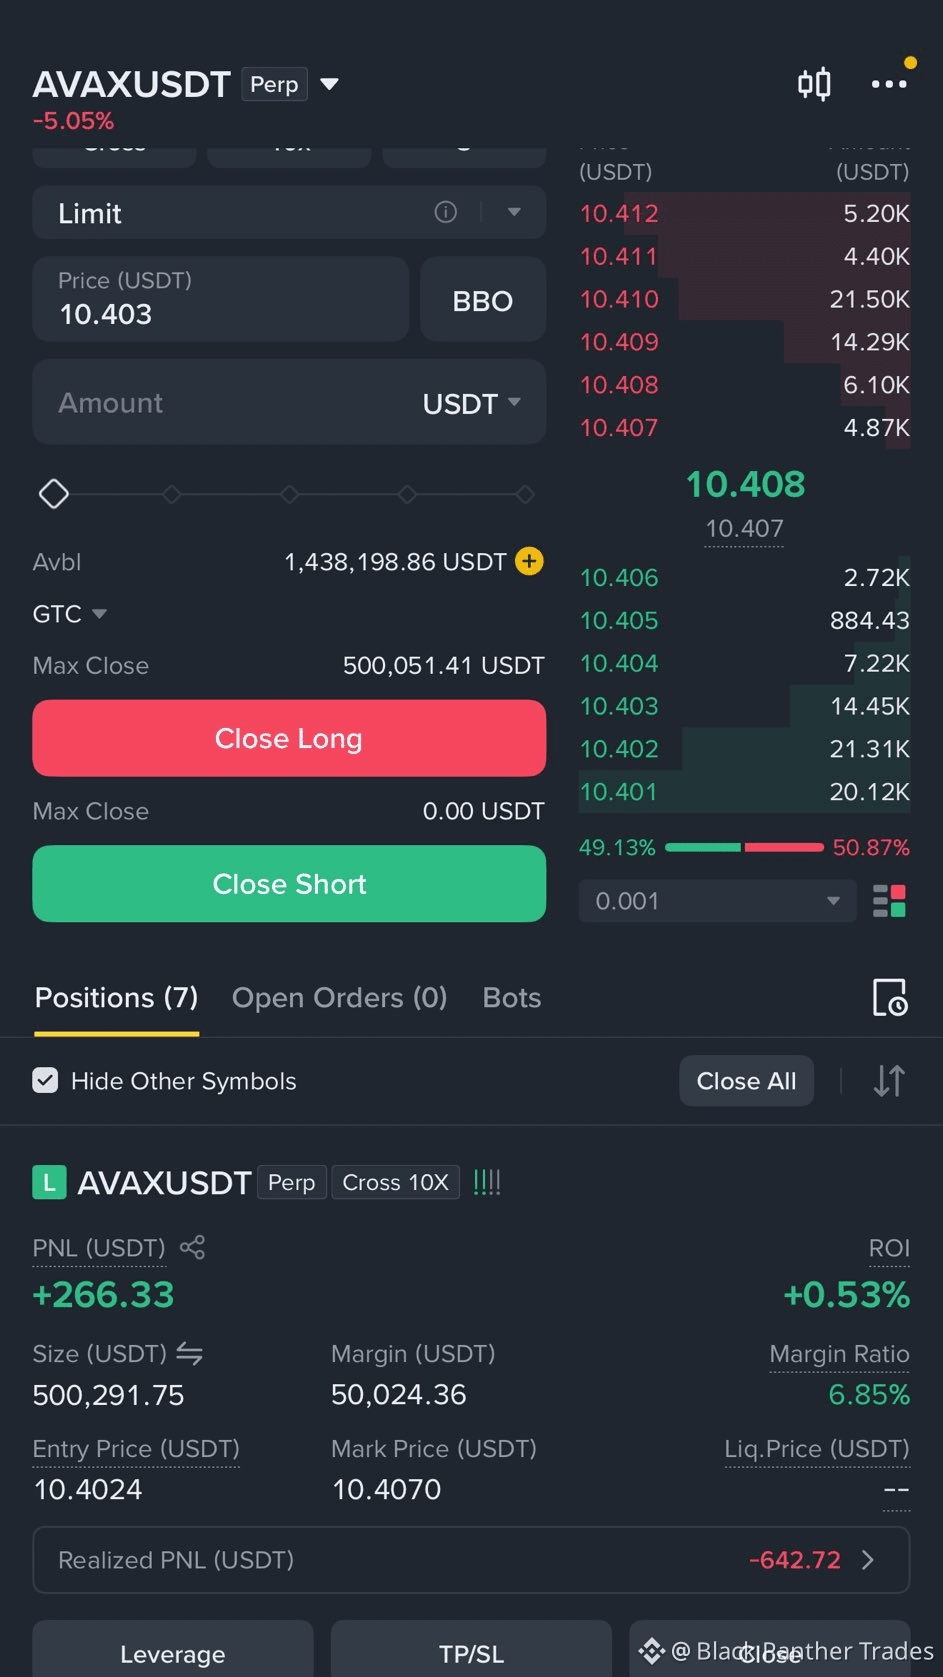Open the three-dot more options menu
943x1677 pixels.
(889, 84)
